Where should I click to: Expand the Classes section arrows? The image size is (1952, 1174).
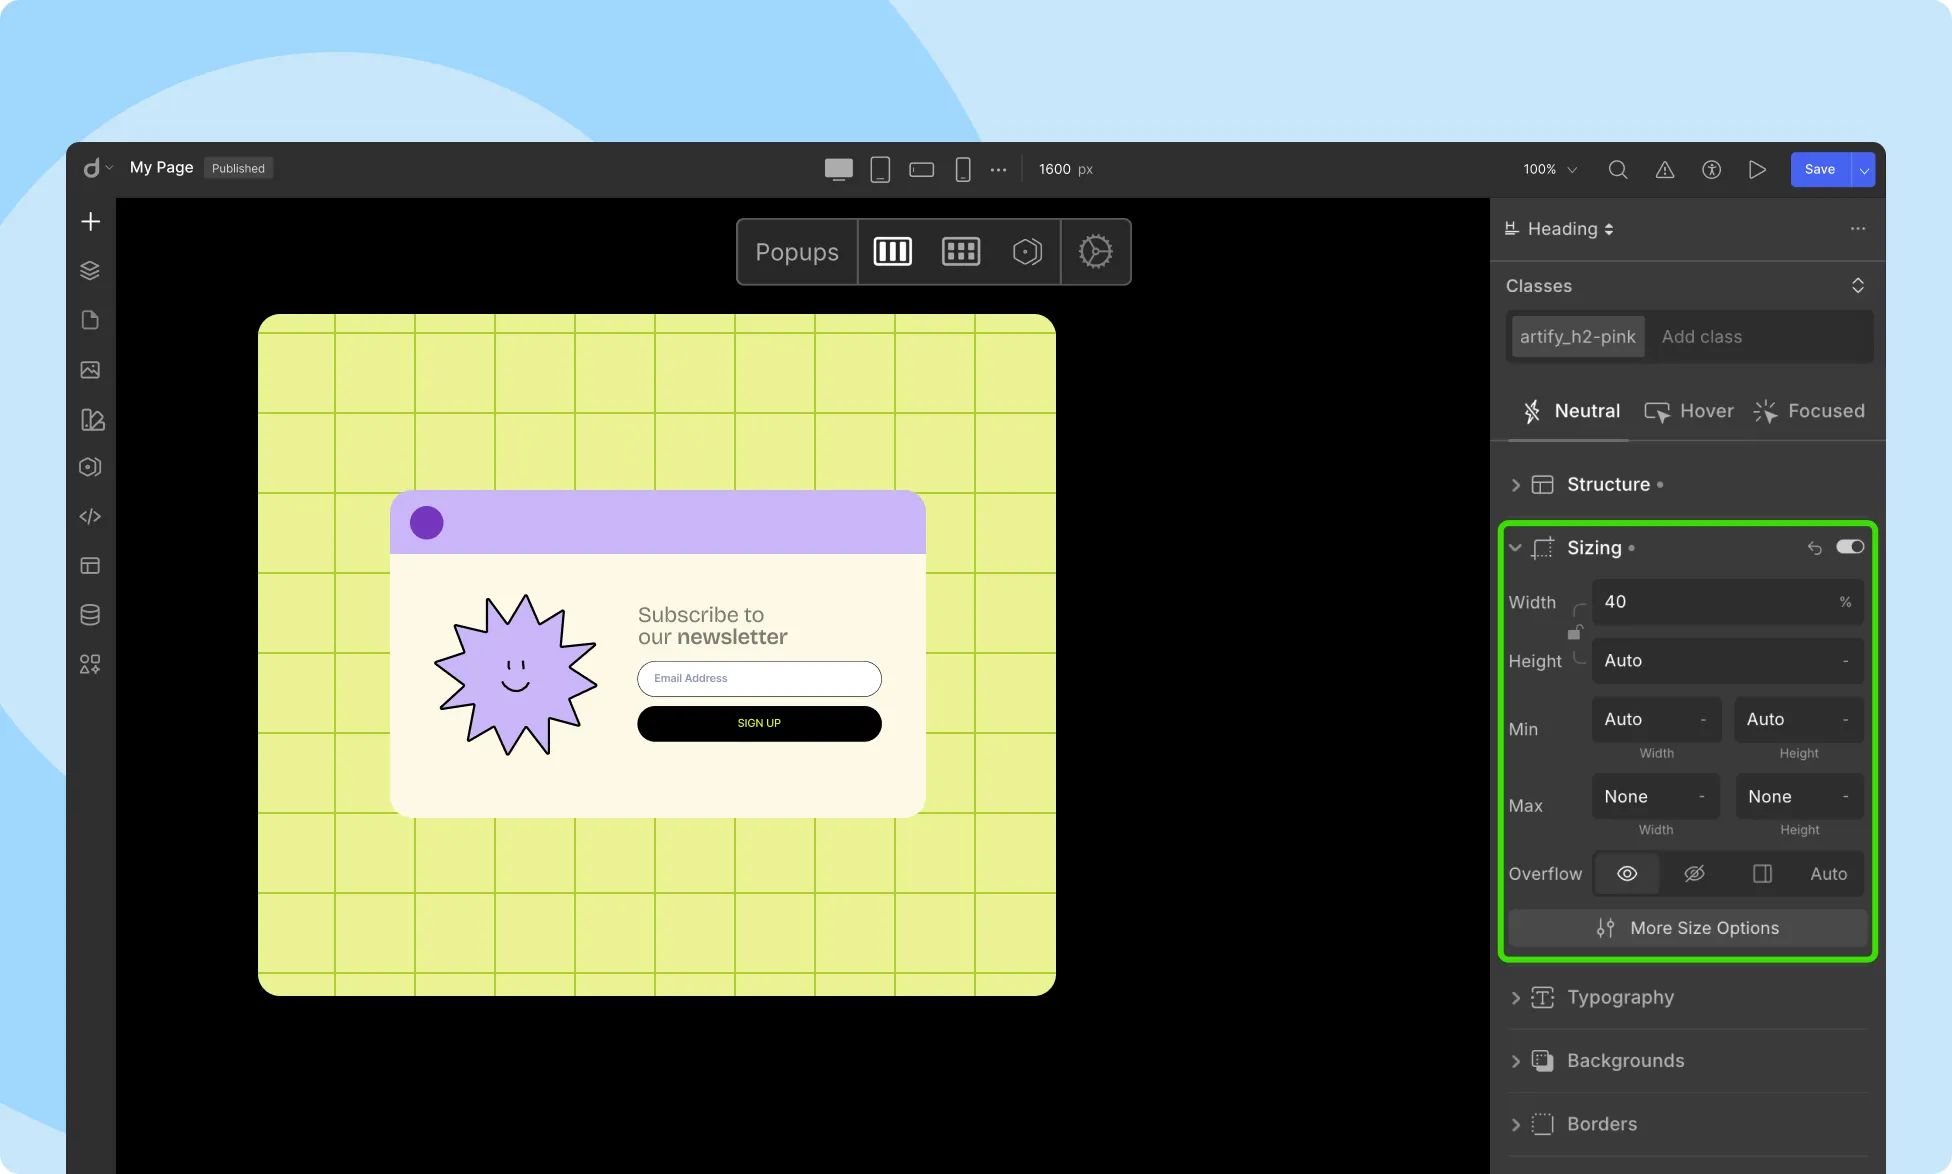(1858, 286)
